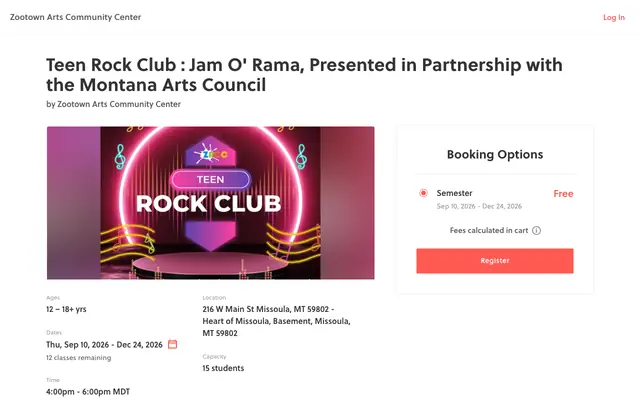
Task: Click the 216 W Main St location address
Action: tap(276, 321)
